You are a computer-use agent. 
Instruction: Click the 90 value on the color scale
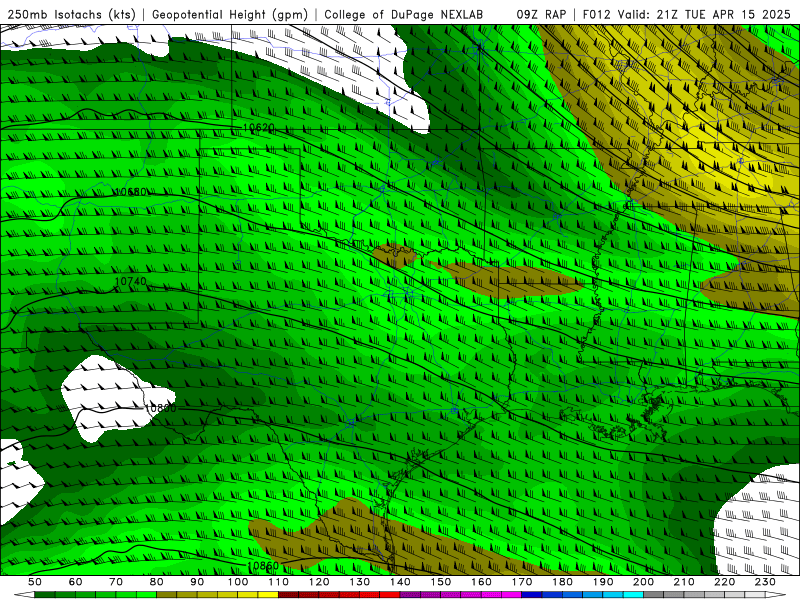[197, 582]
